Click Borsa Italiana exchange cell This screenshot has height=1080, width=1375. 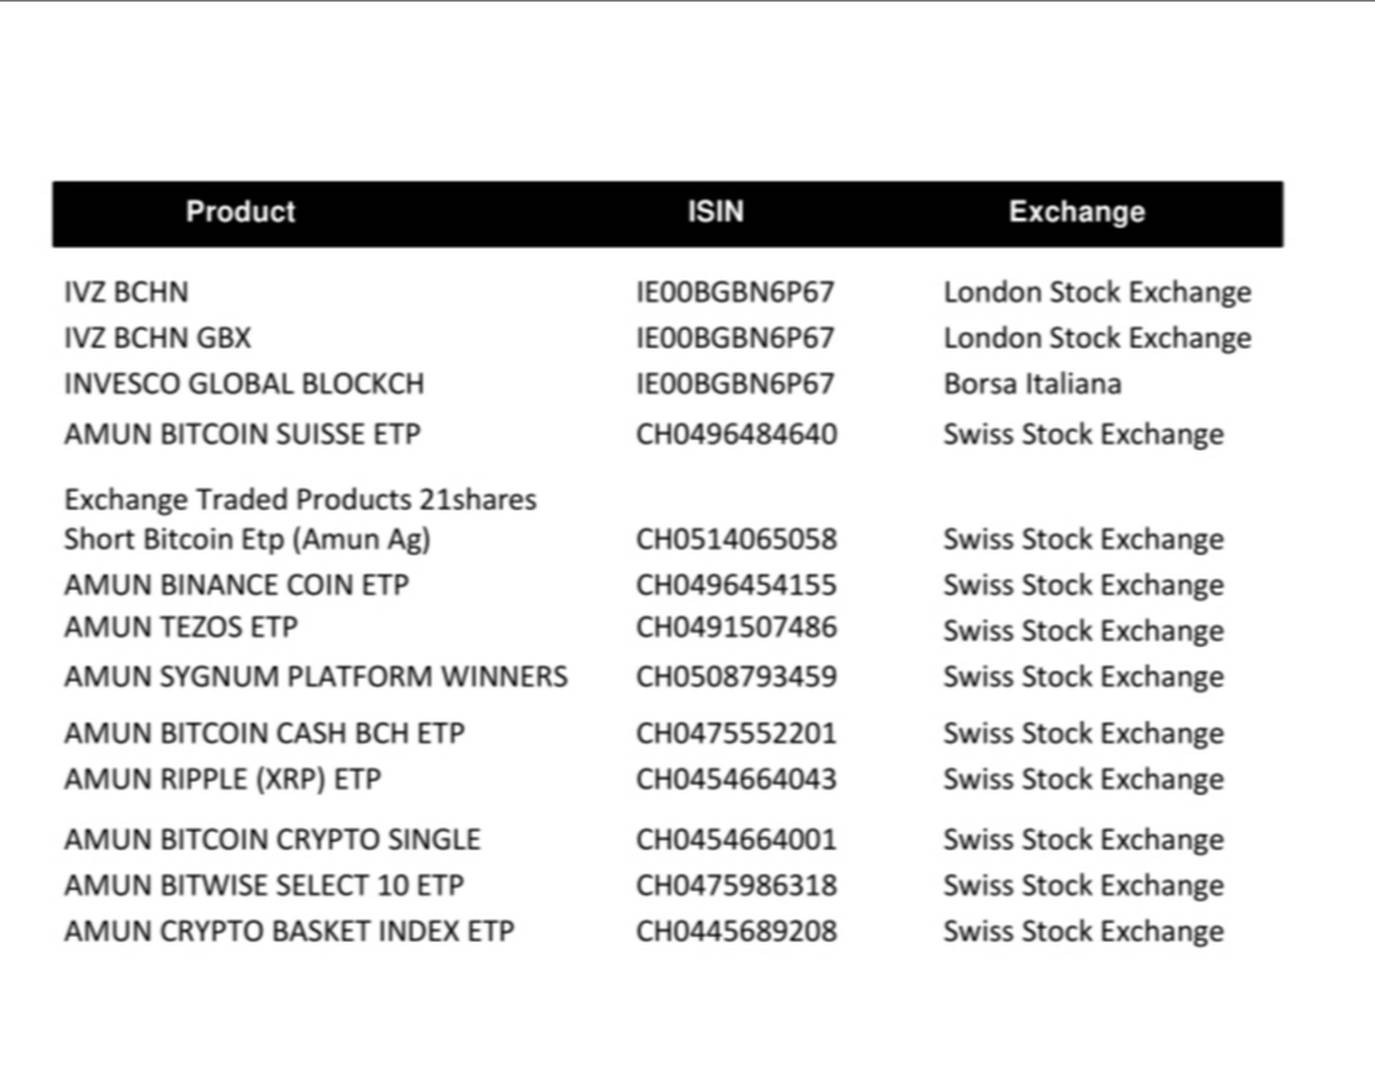(1032, 384)
